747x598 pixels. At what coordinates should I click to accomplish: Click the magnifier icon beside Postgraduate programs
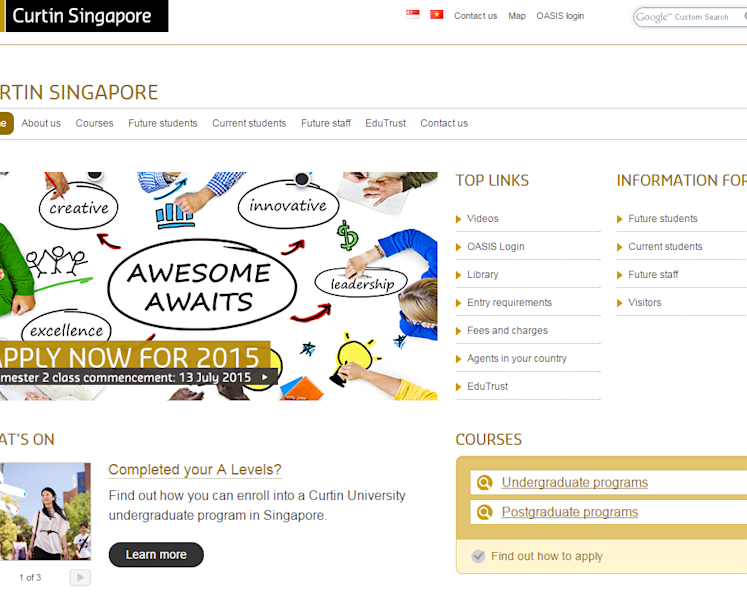tap(485, 512)
